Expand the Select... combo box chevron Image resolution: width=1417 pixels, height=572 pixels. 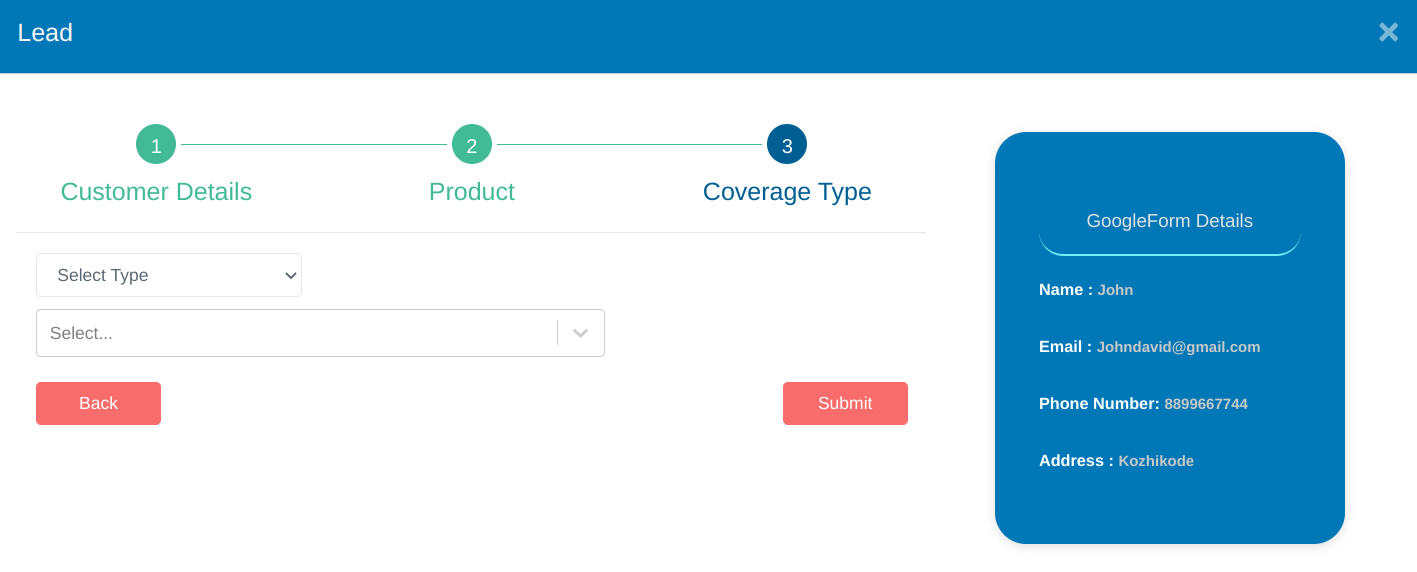(x=581, y=333)
